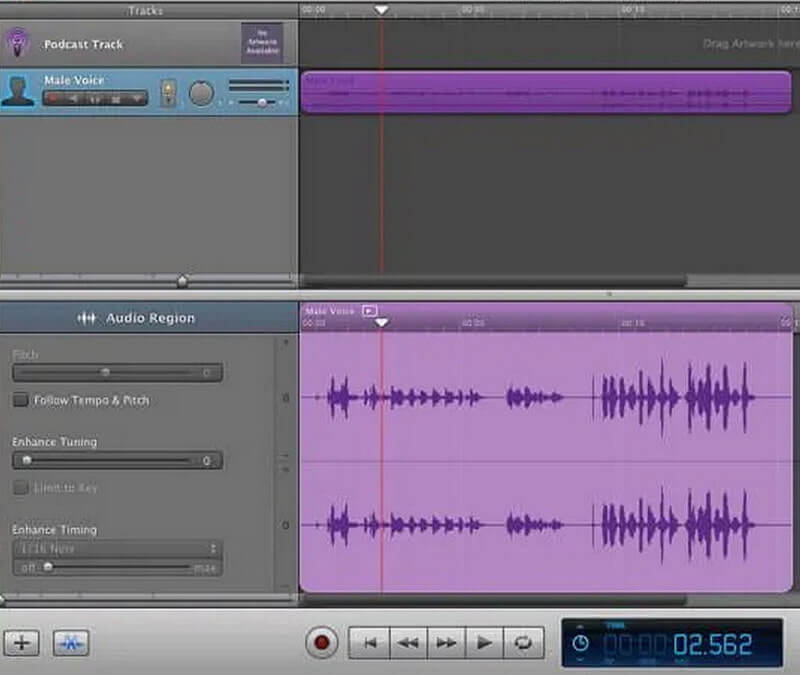800x675 pixels.
Task: Click the Audio Region header title
Action: (x=151, y=318)
